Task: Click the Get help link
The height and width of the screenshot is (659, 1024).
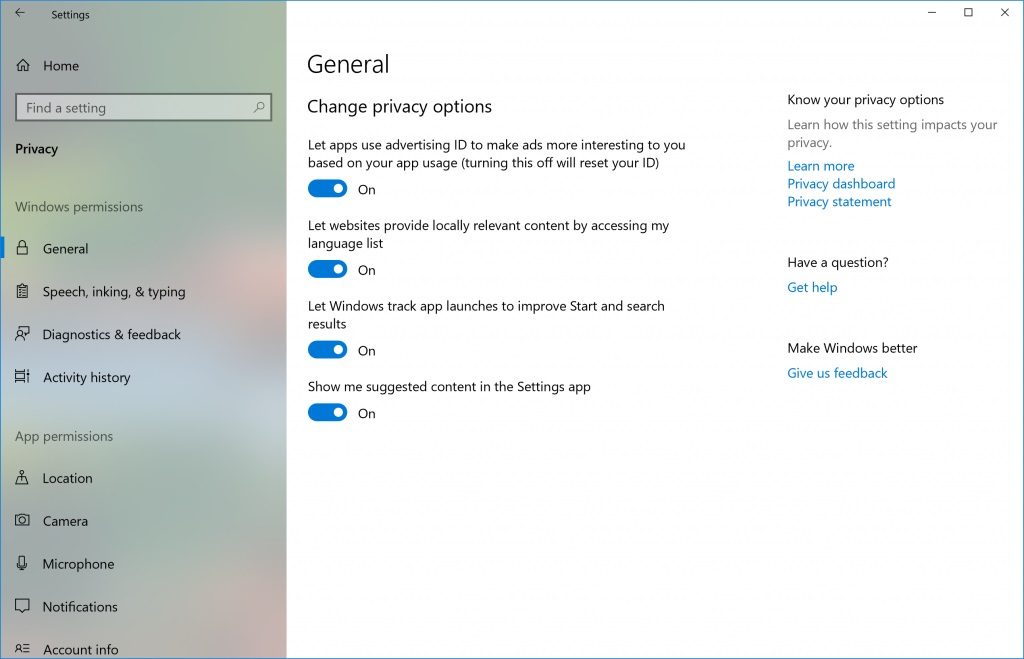Action: tap(812, 288)
